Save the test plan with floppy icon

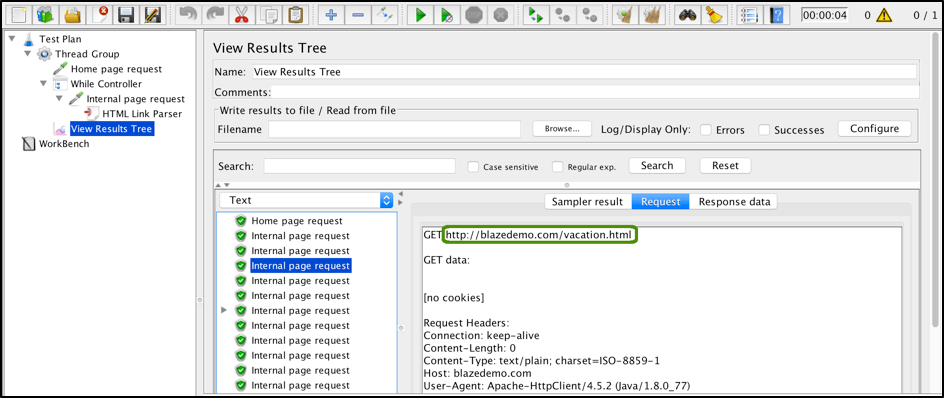(126, 14)
